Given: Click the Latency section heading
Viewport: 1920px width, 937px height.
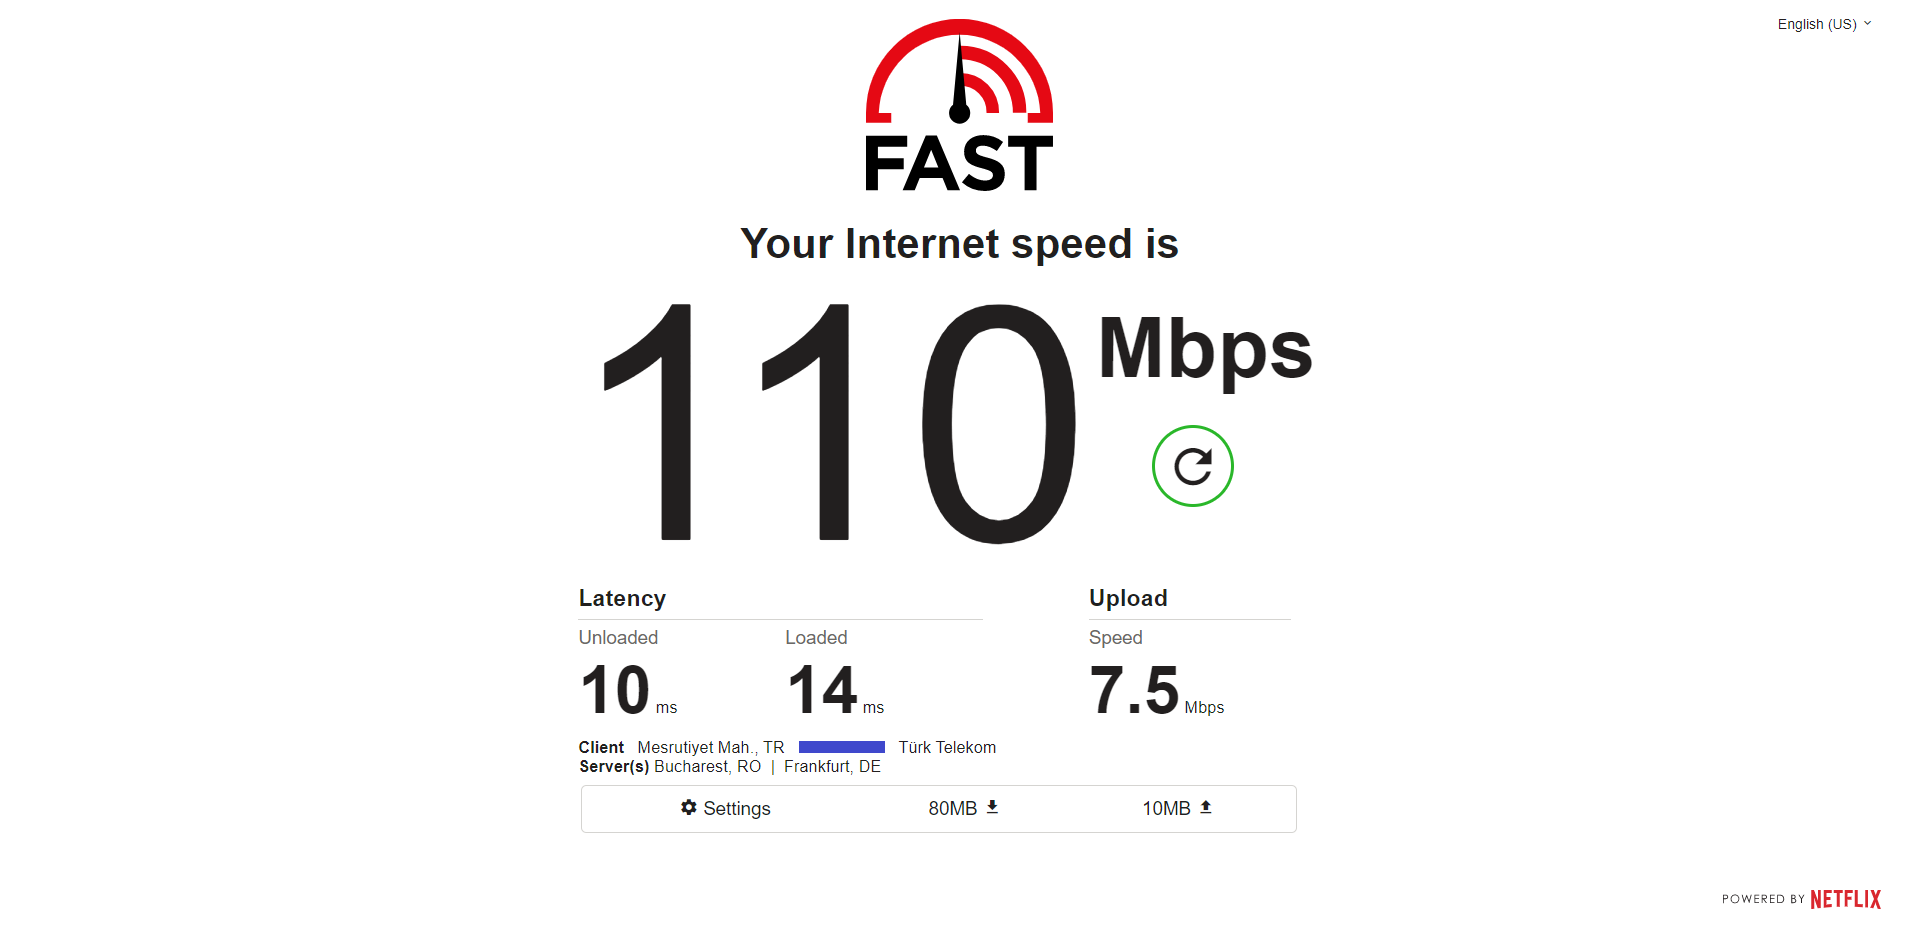Looking at the screenshot, I should click(622, 598).
